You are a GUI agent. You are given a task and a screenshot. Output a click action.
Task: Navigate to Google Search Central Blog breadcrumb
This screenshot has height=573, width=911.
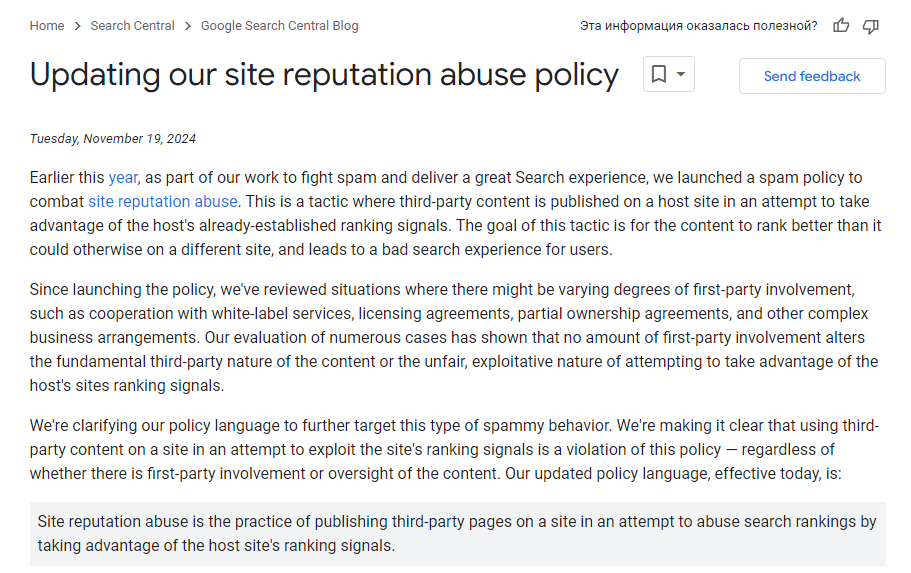point(279,26)
